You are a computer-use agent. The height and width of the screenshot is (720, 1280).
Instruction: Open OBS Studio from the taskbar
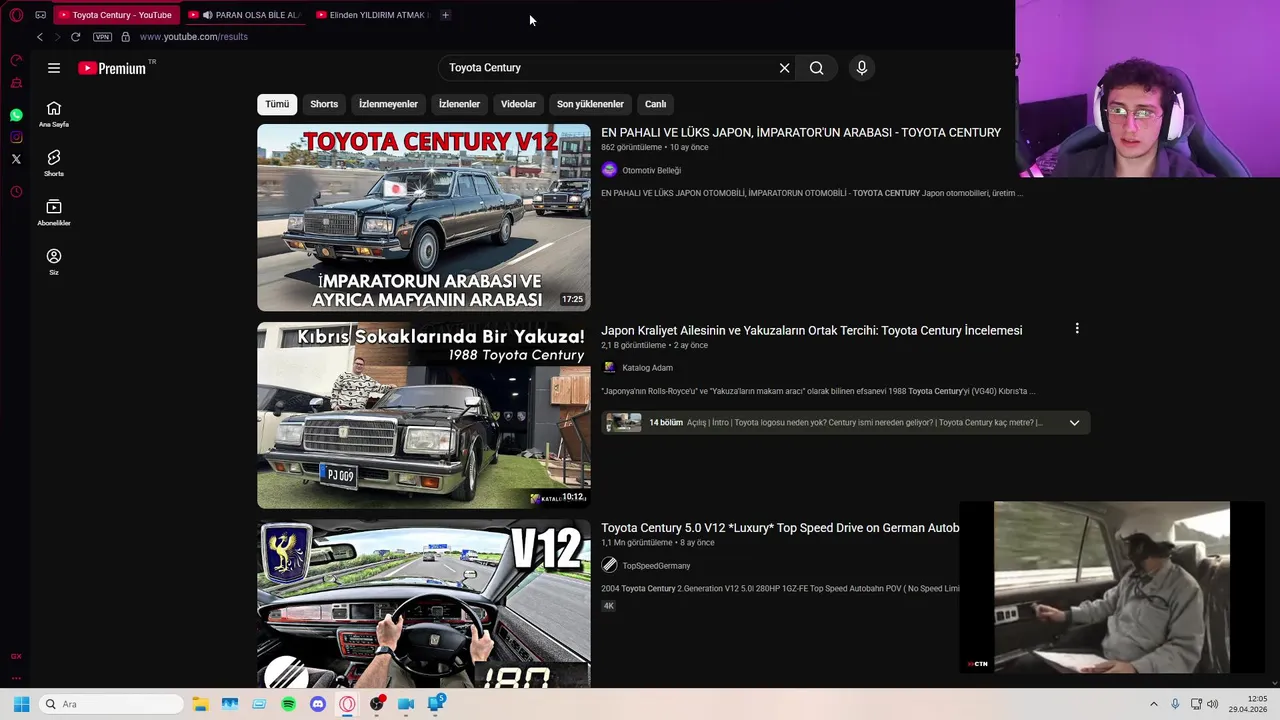pos(376,704)
